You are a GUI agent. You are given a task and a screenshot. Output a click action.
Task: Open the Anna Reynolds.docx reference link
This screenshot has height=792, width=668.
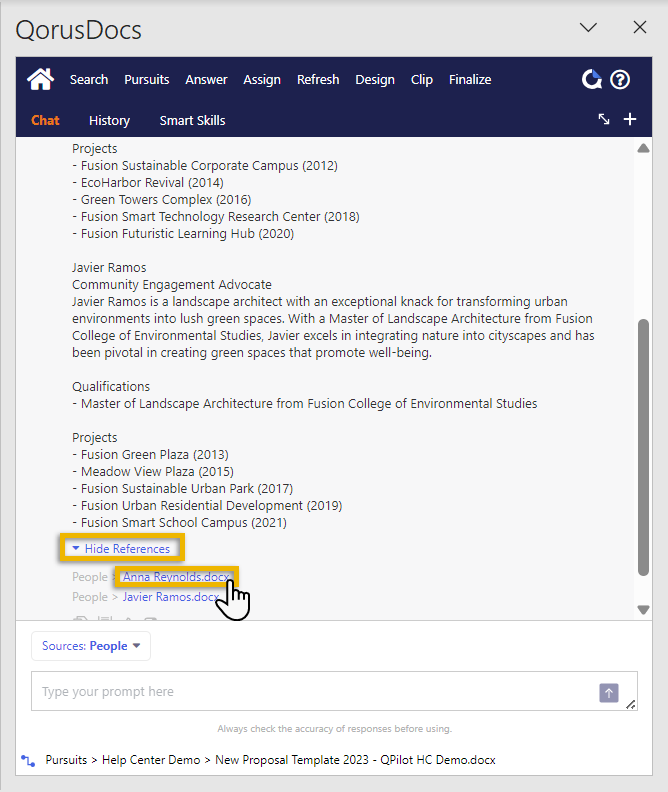click(x=174, y=577)
